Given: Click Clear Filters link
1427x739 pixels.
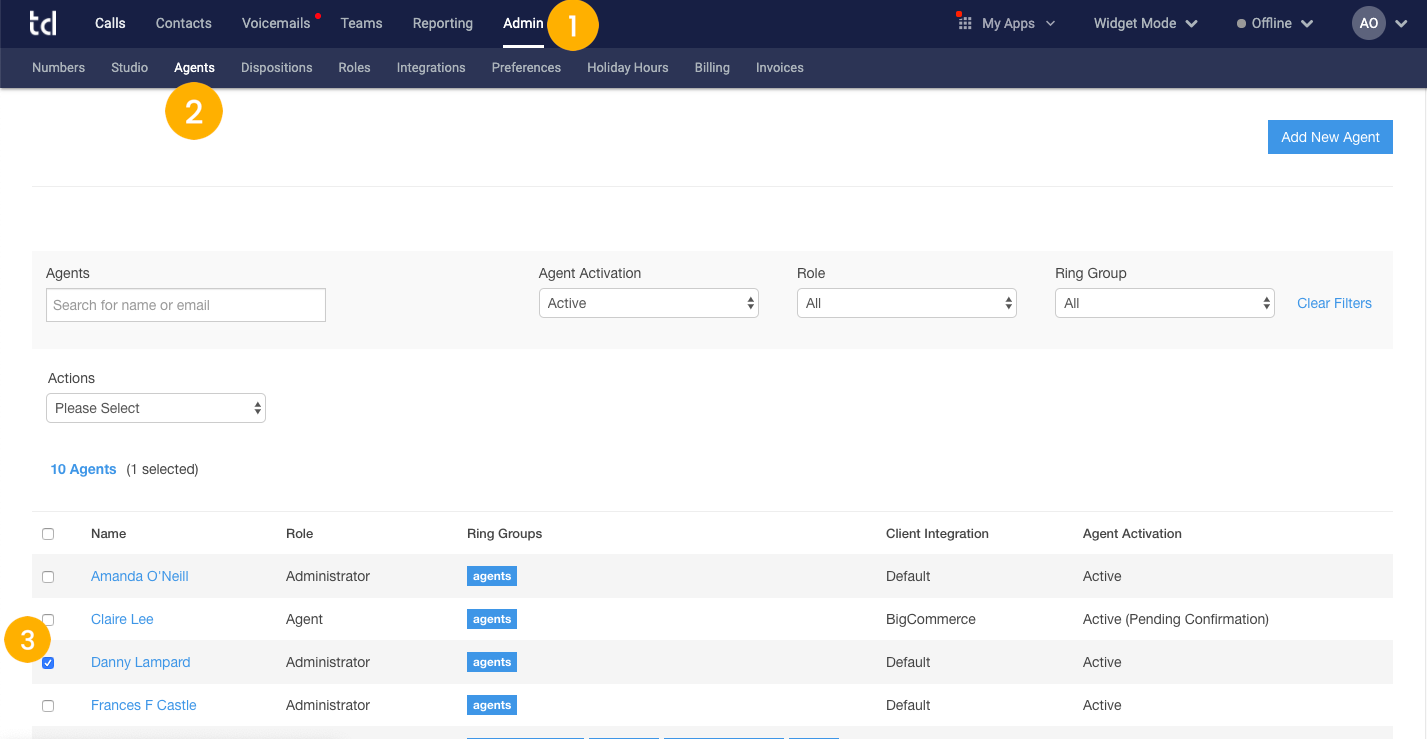Looking at the screenshot, I should [1334, 303].
